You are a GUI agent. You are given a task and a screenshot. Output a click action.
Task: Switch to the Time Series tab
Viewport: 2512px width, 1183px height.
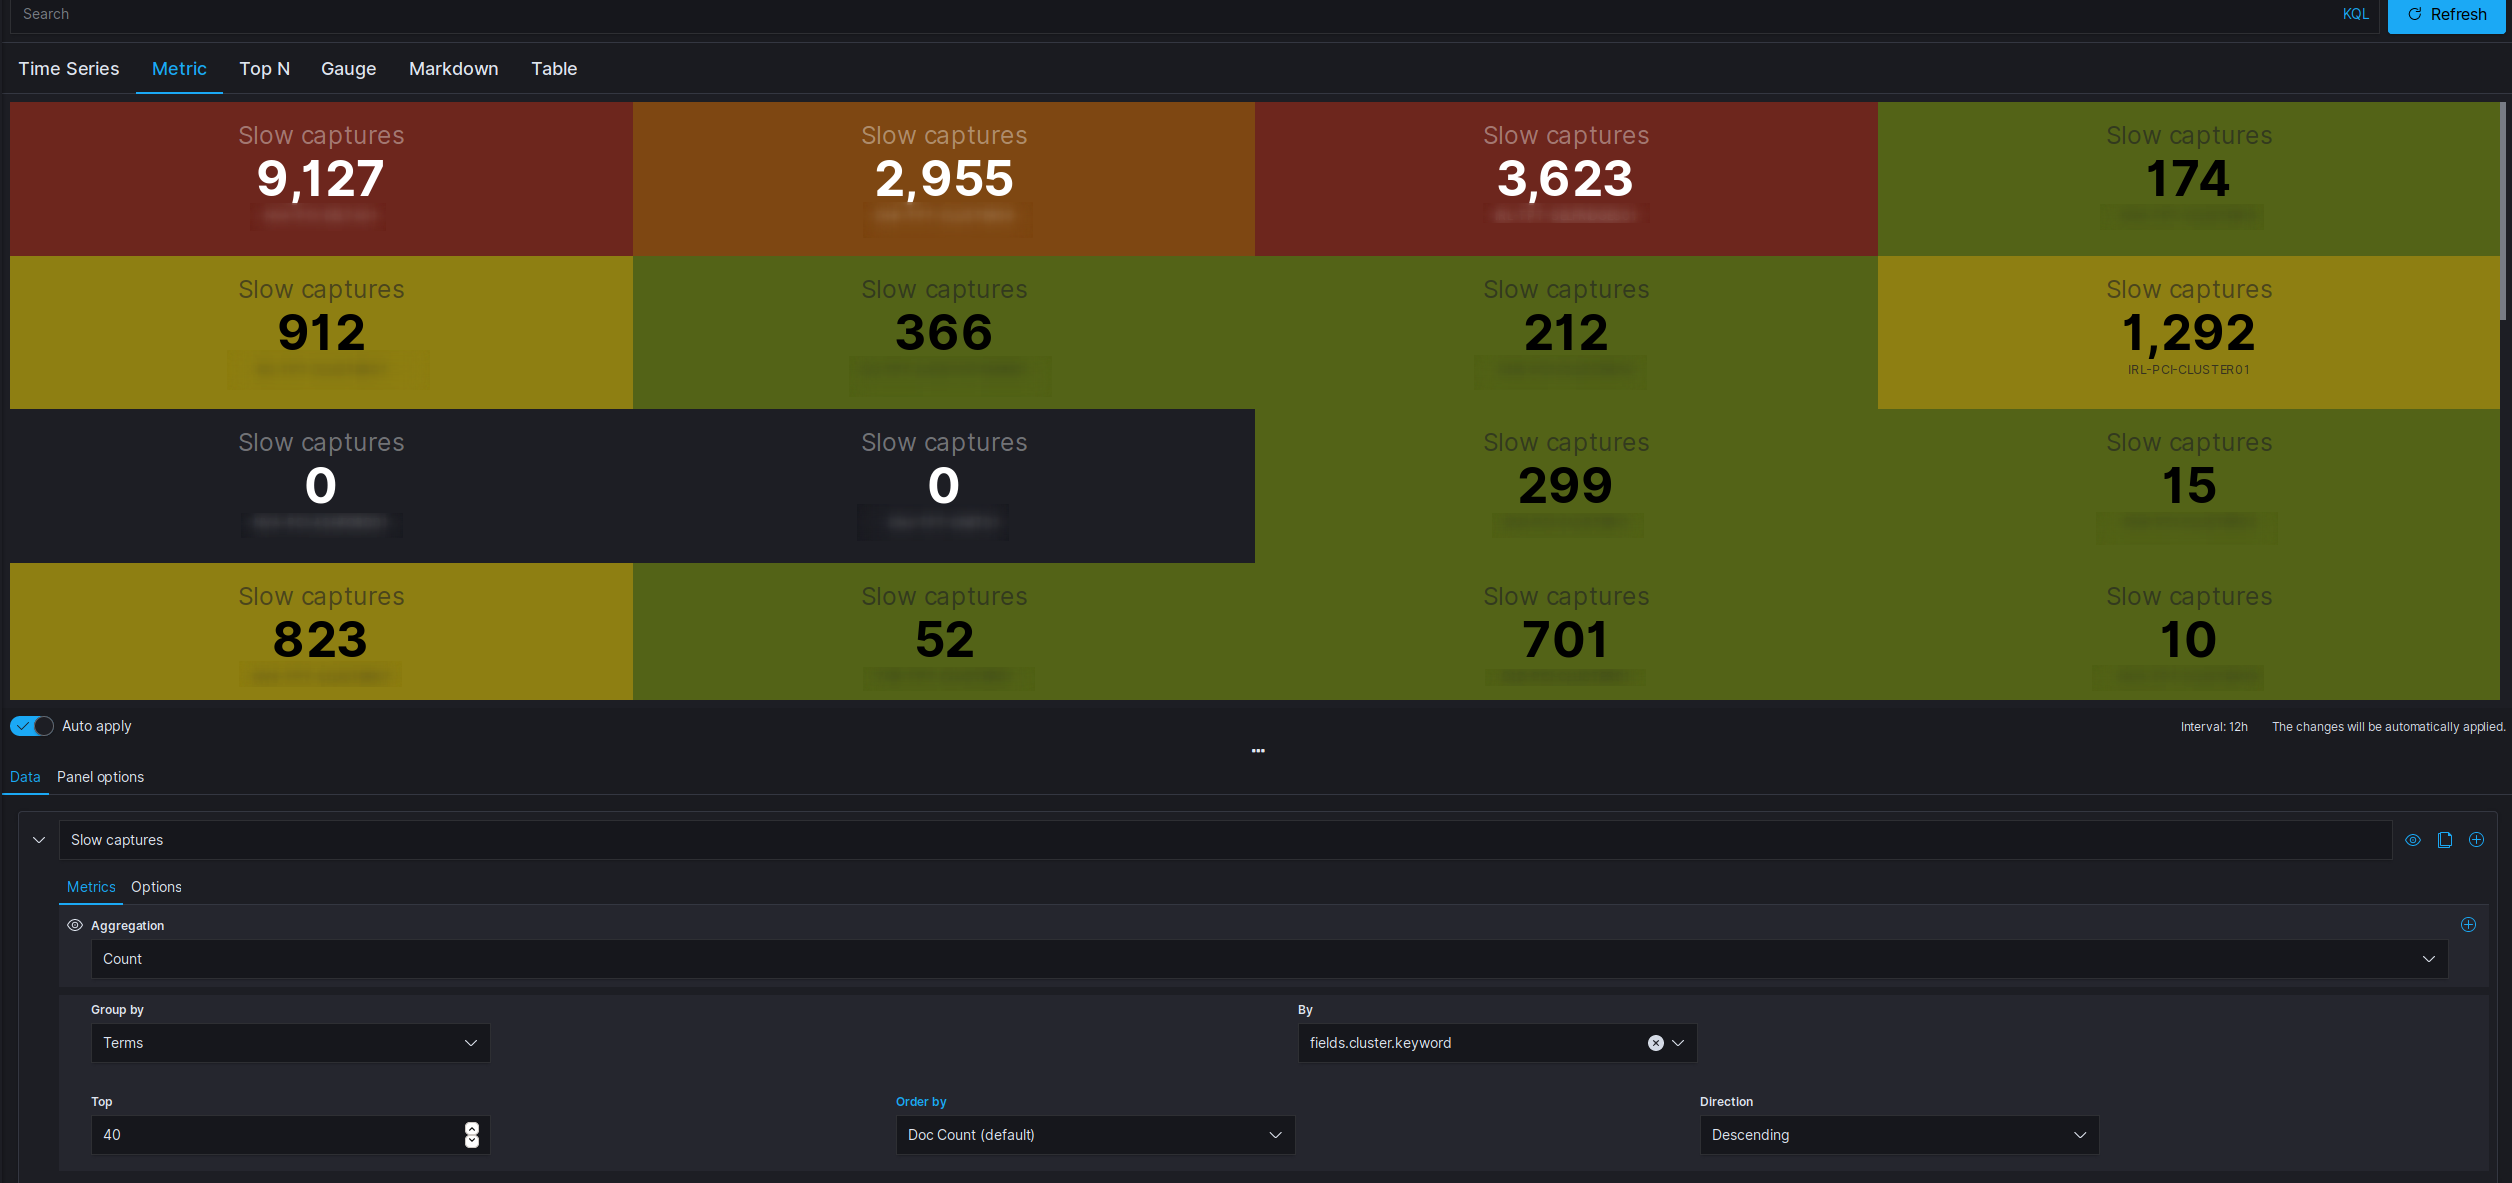pyautogui.click(x=69, y=69)
